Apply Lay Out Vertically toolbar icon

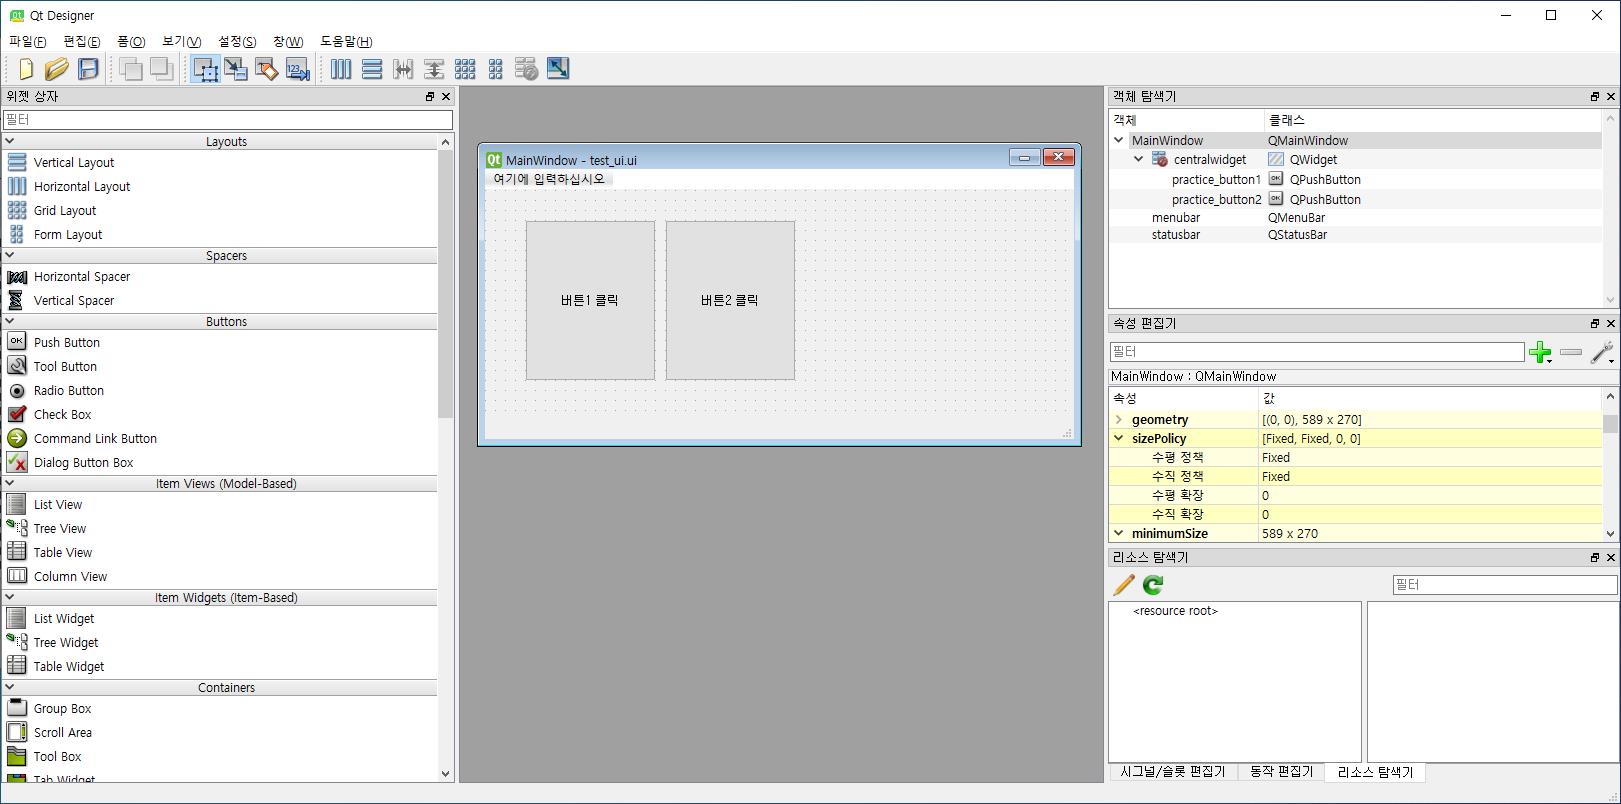(x=372, y=69)
